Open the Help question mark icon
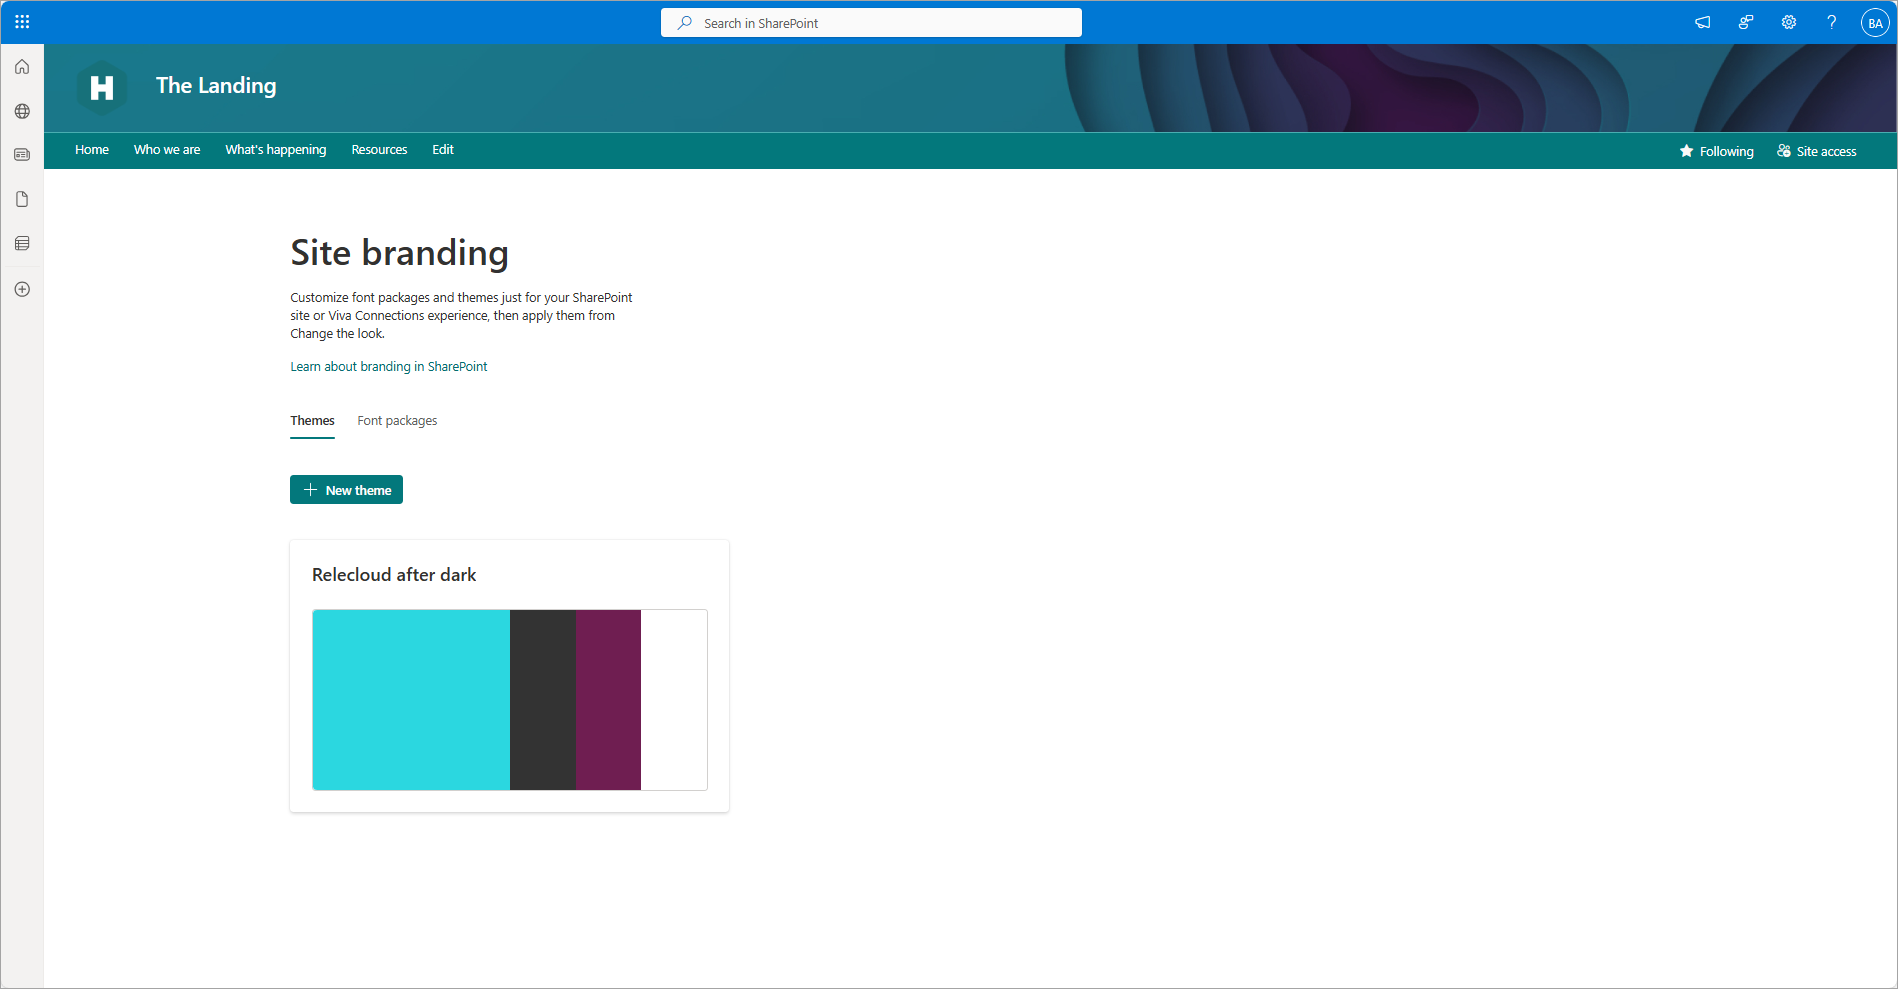 pos(1831,22)
